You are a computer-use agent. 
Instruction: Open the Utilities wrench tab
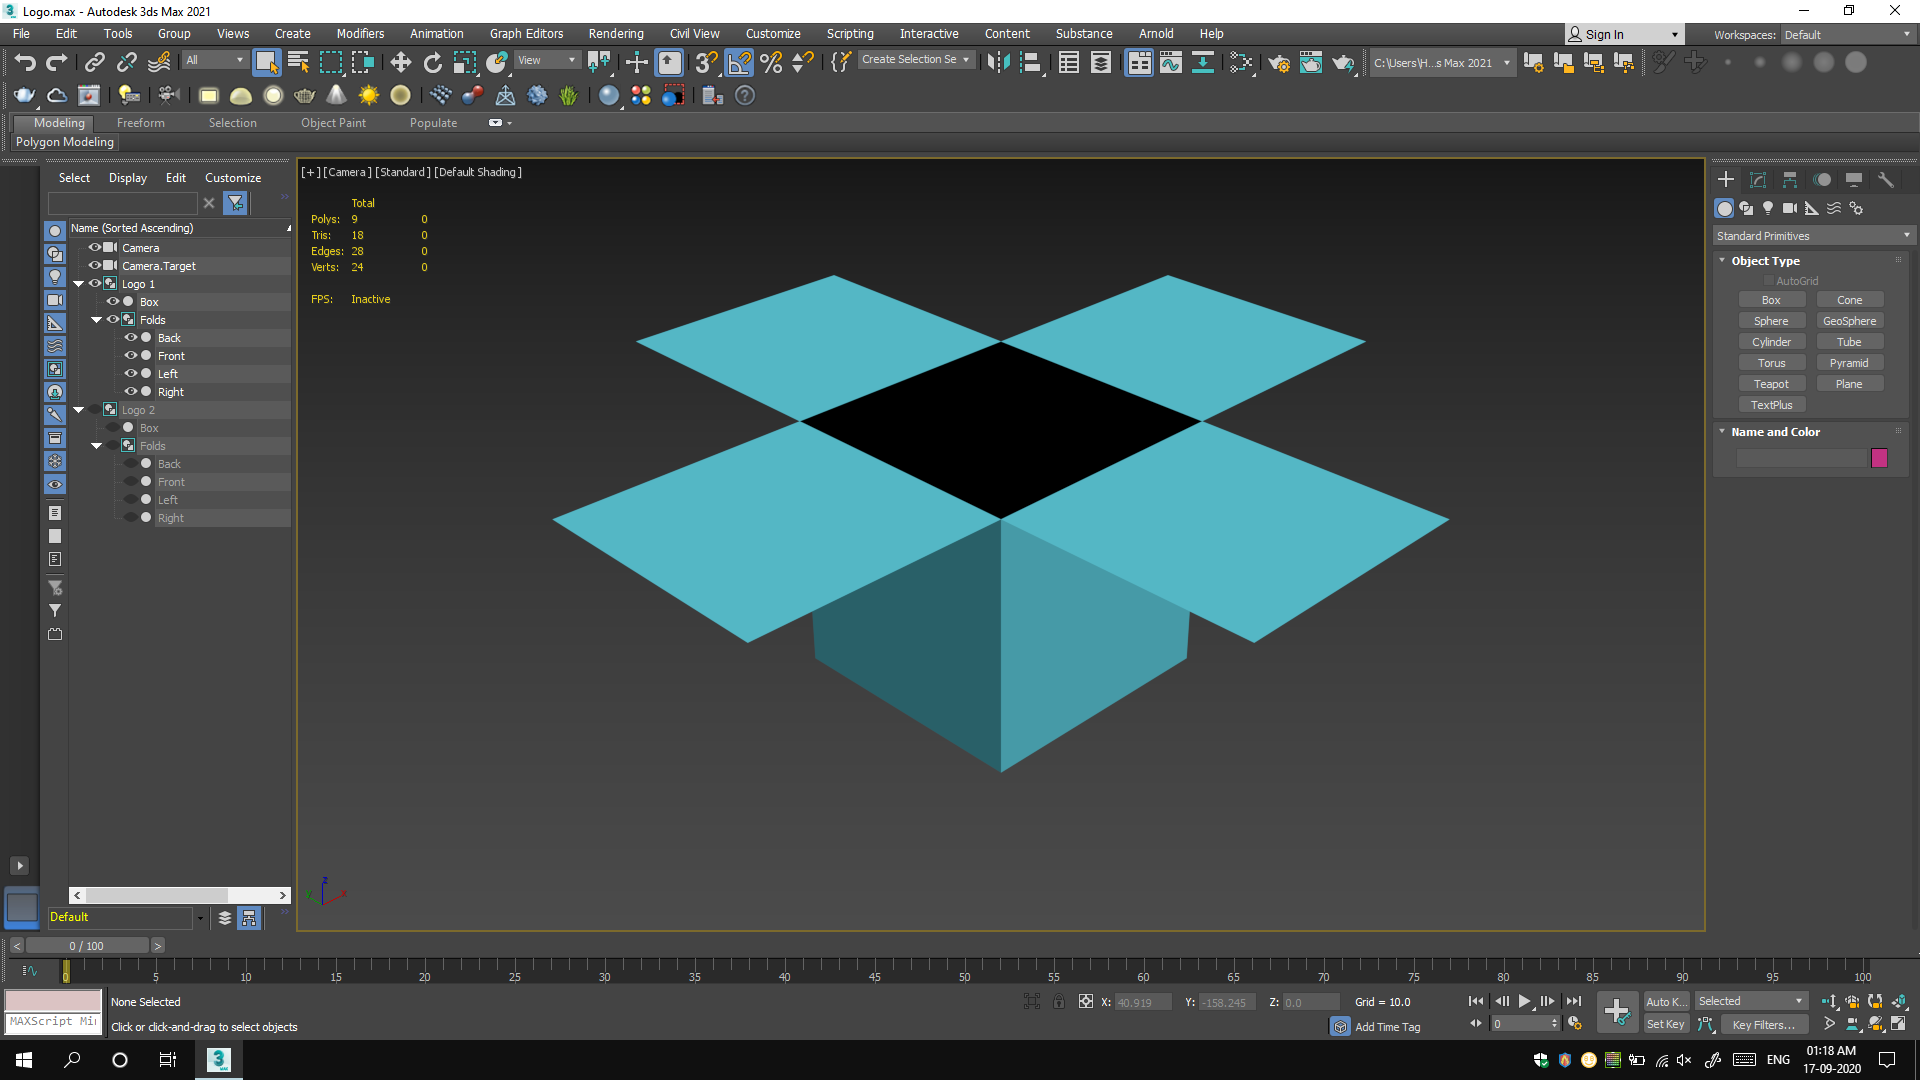click(x=1886, y=180)
